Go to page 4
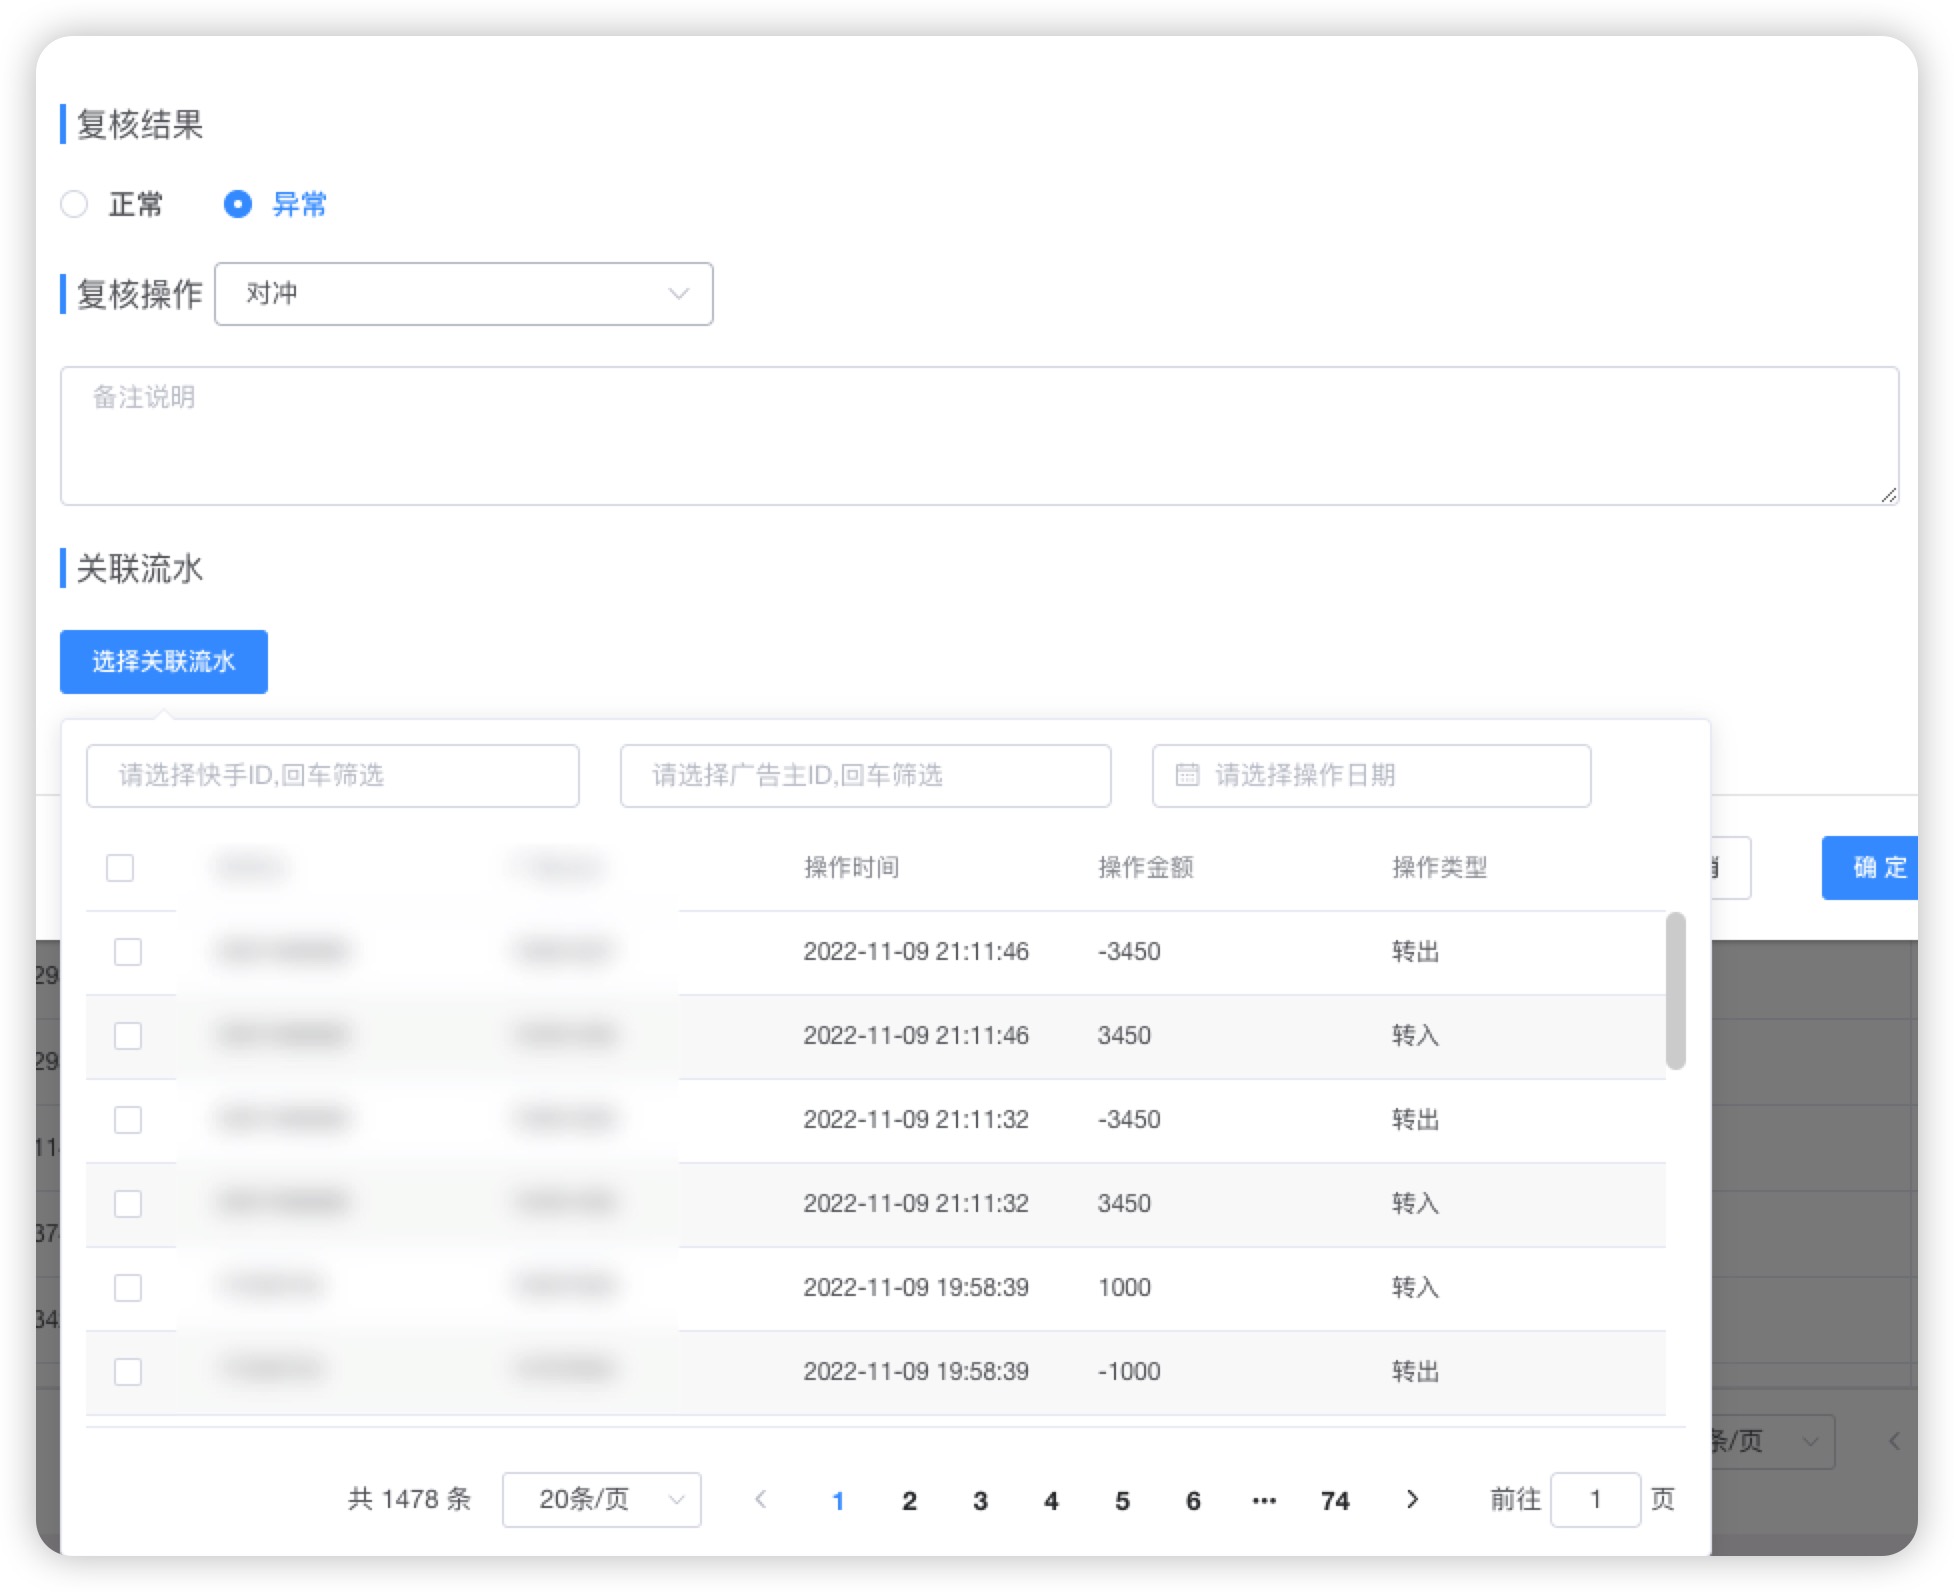Screen dimensions: 1954x1592 click(1051, 1500)
